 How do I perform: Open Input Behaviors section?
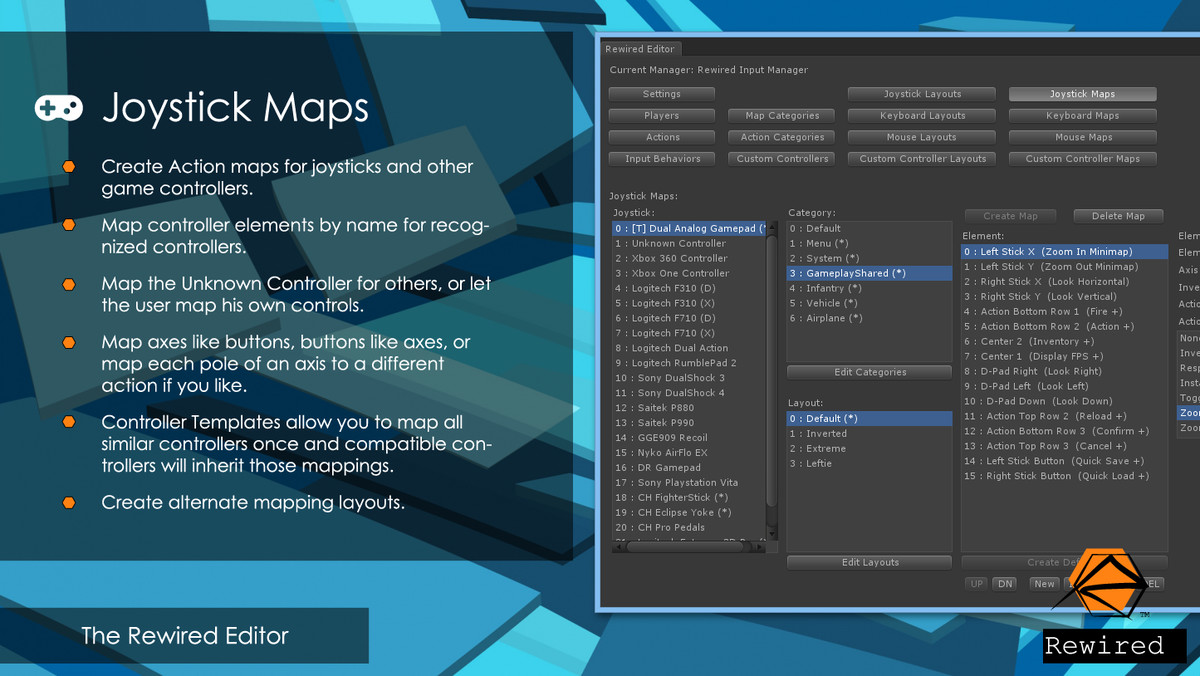point(662,159)
